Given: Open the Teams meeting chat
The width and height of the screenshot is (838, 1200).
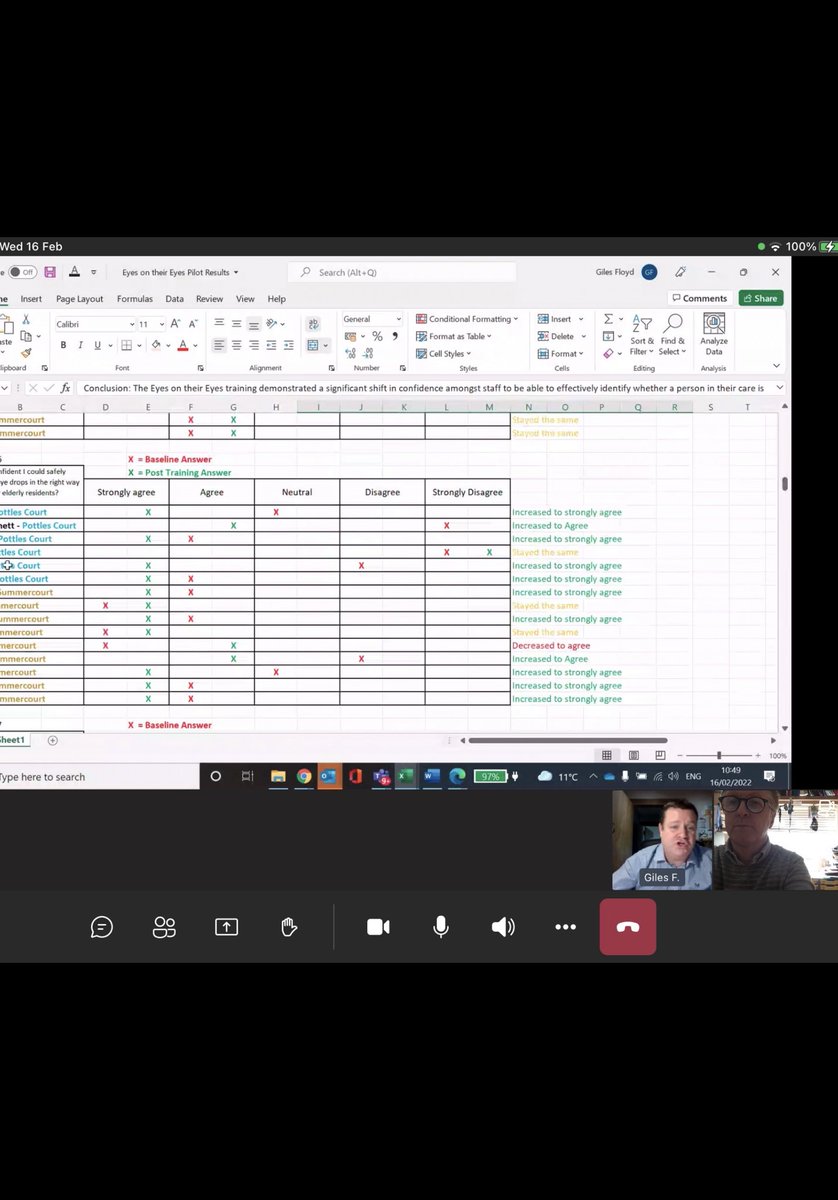Looking at the screenshot, I should 101,927.
